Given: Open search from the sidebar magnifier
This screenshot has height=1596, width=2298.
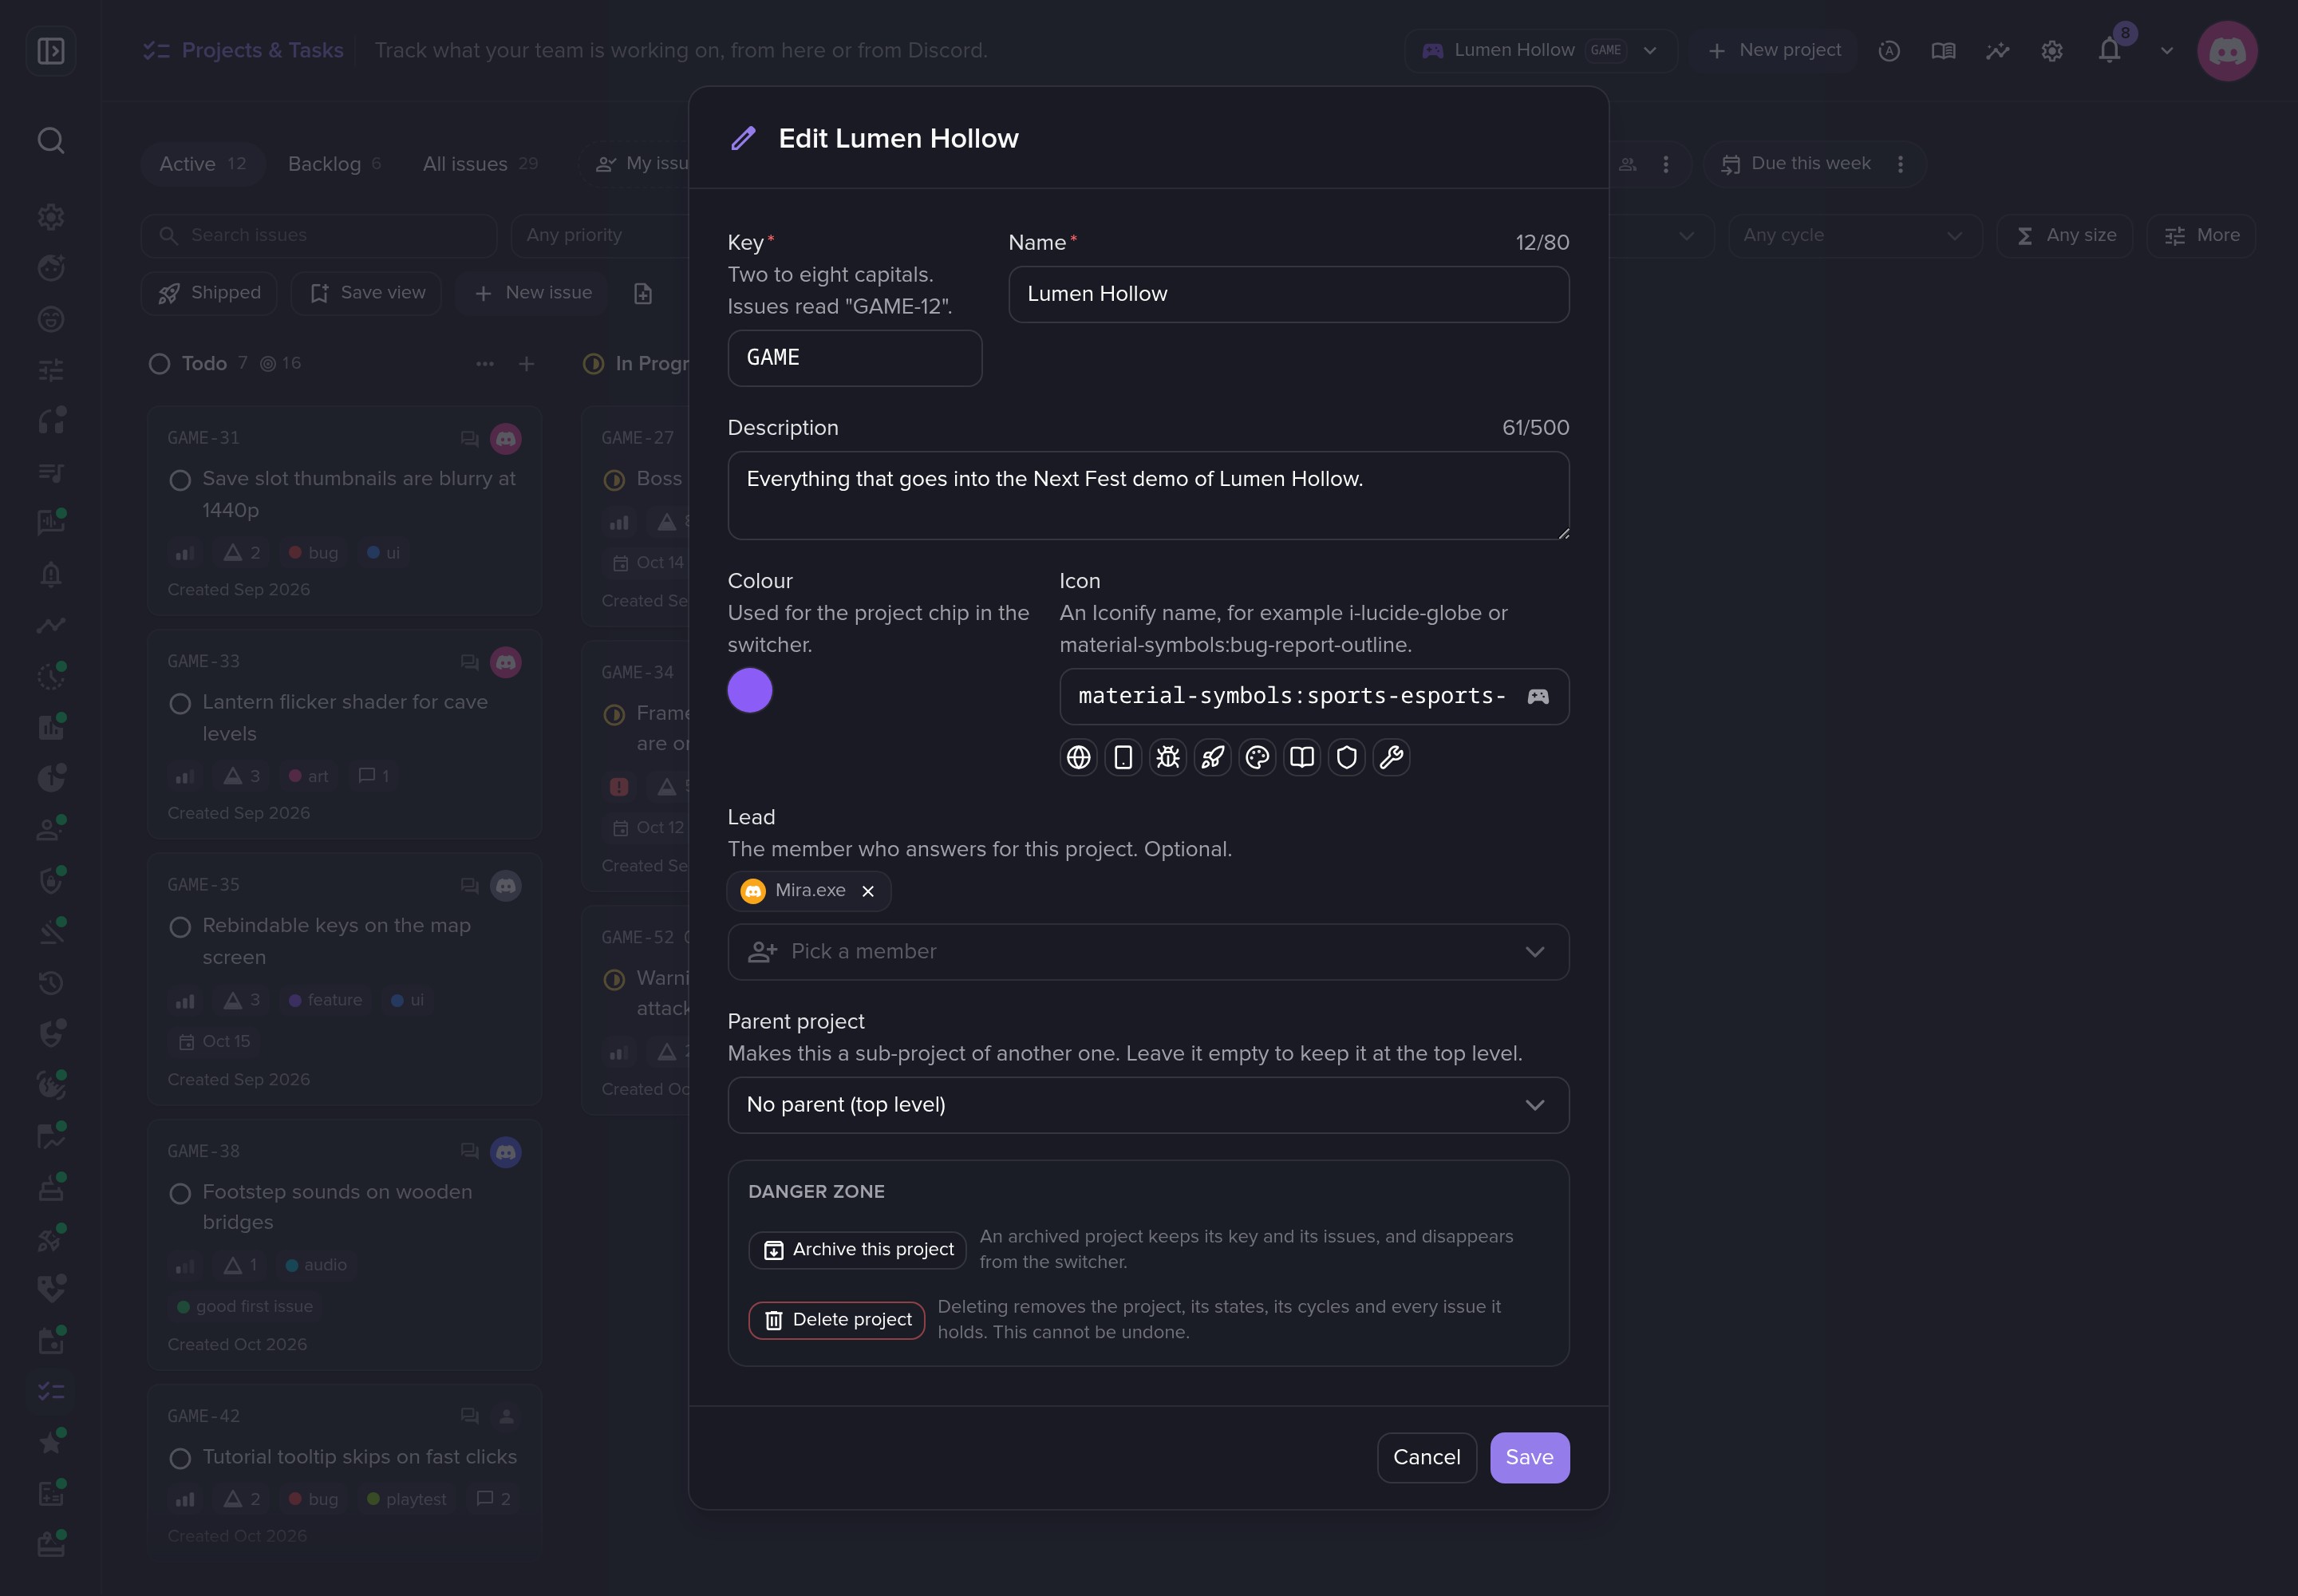Looking at the screenshot, I should (x=51, y=140).
